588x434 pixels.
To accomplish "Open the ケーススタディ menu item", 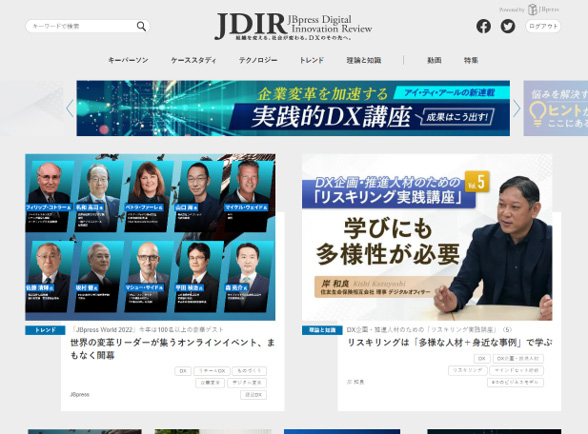I will (194, 60).
